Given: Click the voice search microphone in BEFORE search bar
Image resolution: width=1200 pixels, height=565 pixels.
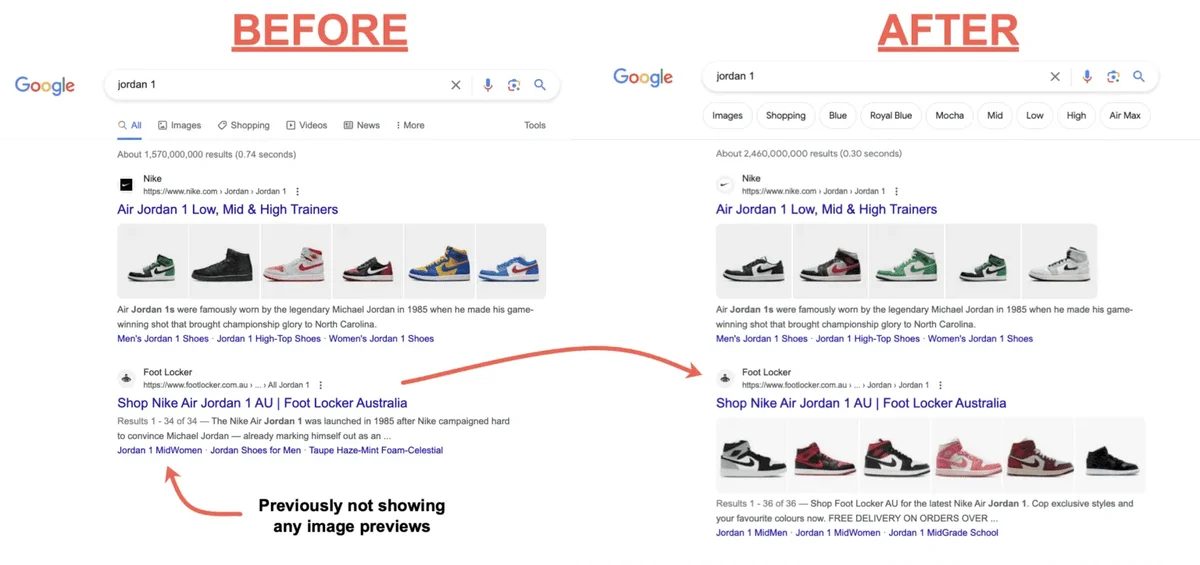Looking at the screenshot, I should pos(488,85).
